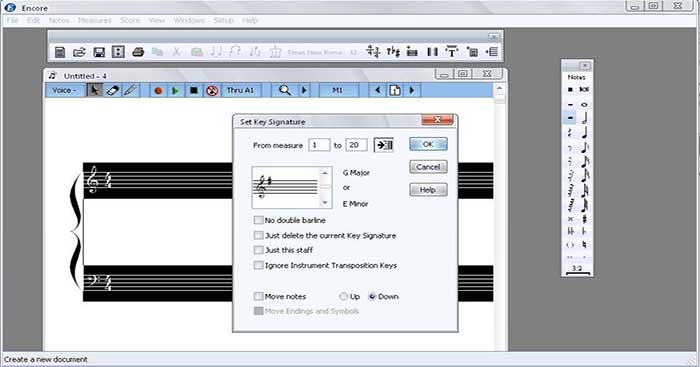
Task: Select the Up radio button
Action: pos(343,296)
